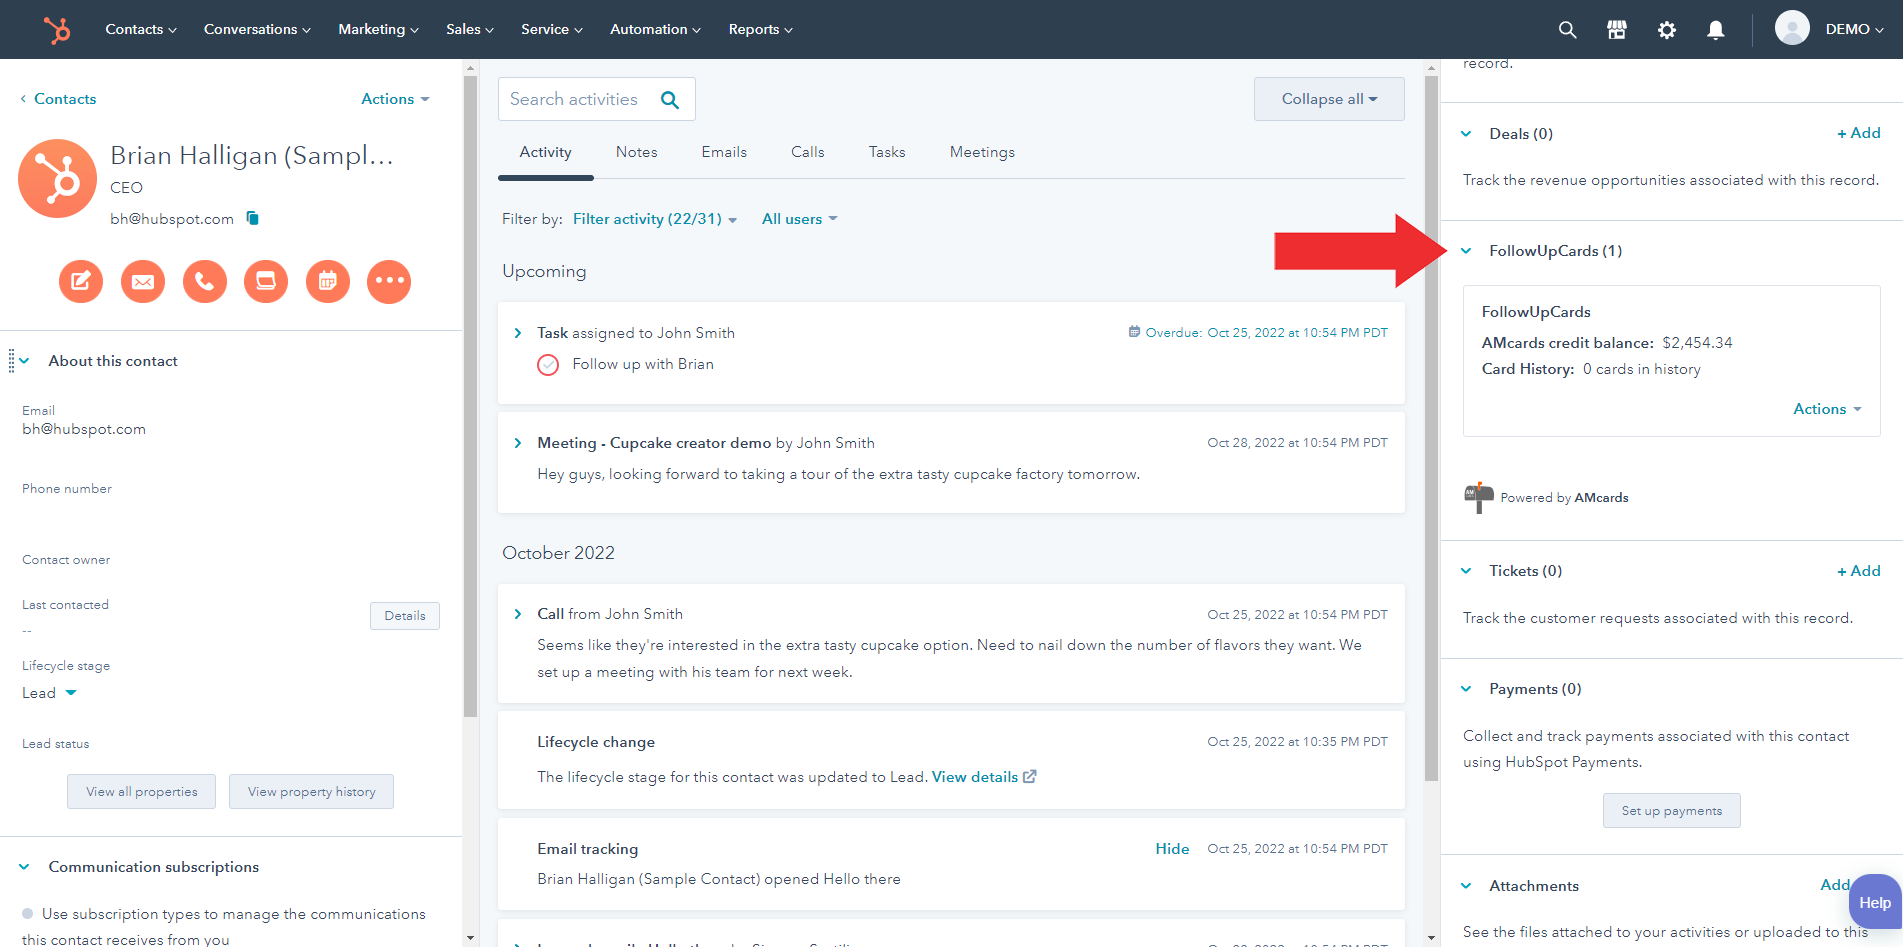Click the external link icon after View details

pyautogui.click(x=1030, y=776)
